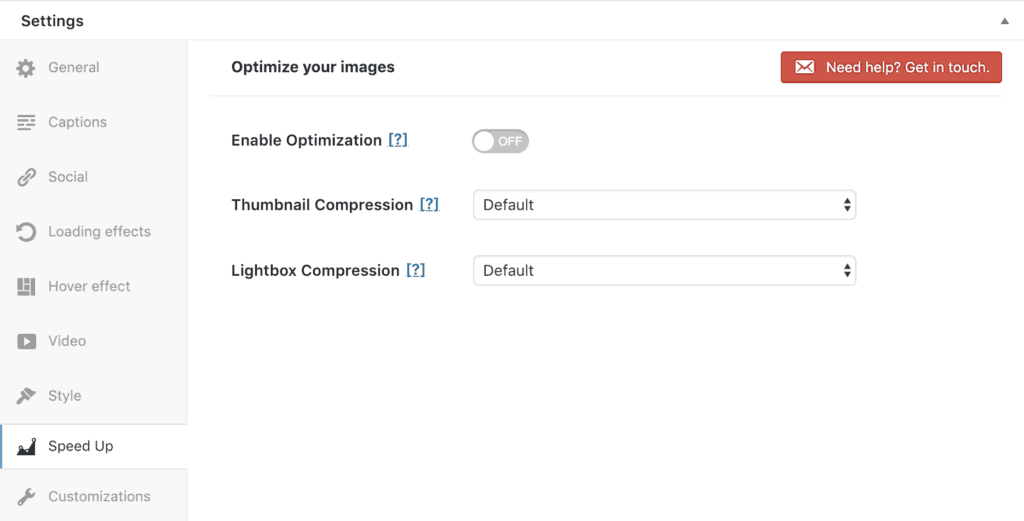The height and width of the screenshot is (521, 1024).
Task: Click the Captions text-lines icon
Action: [x=26, y=122]
